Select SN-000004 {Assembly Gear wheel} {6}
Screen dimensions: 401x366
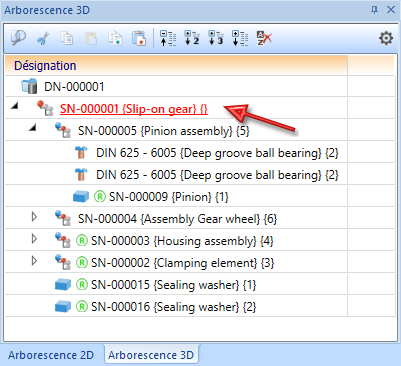coord(176,219)
